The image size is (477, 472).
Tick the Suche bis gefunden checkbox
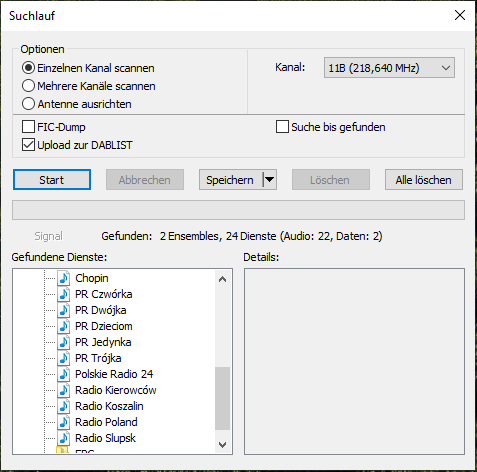tap(282, 127)
